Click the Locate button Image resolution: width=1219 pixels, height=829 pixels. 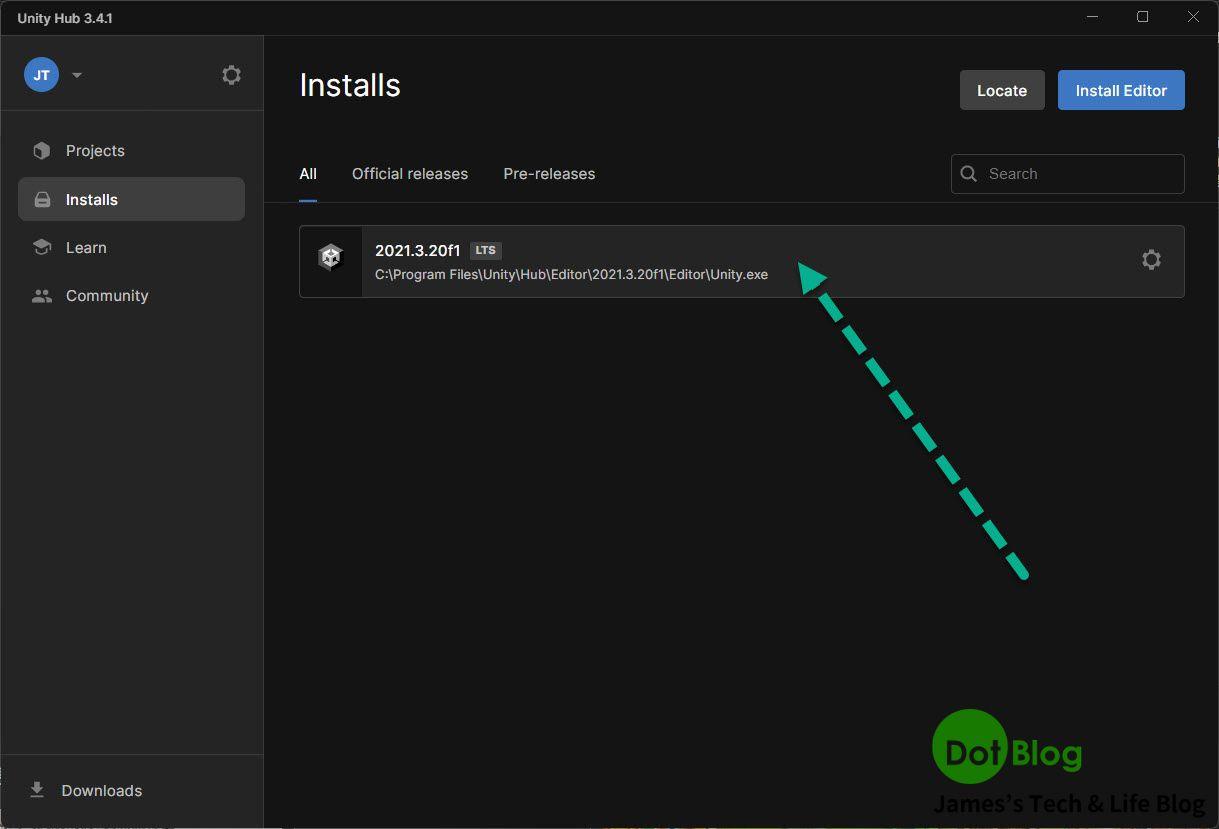coord(1002,90)
